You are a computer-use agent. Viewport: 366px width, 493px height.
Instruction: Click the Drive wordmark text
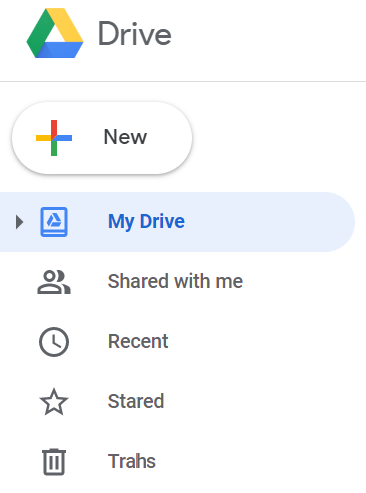tap(135, 33)
